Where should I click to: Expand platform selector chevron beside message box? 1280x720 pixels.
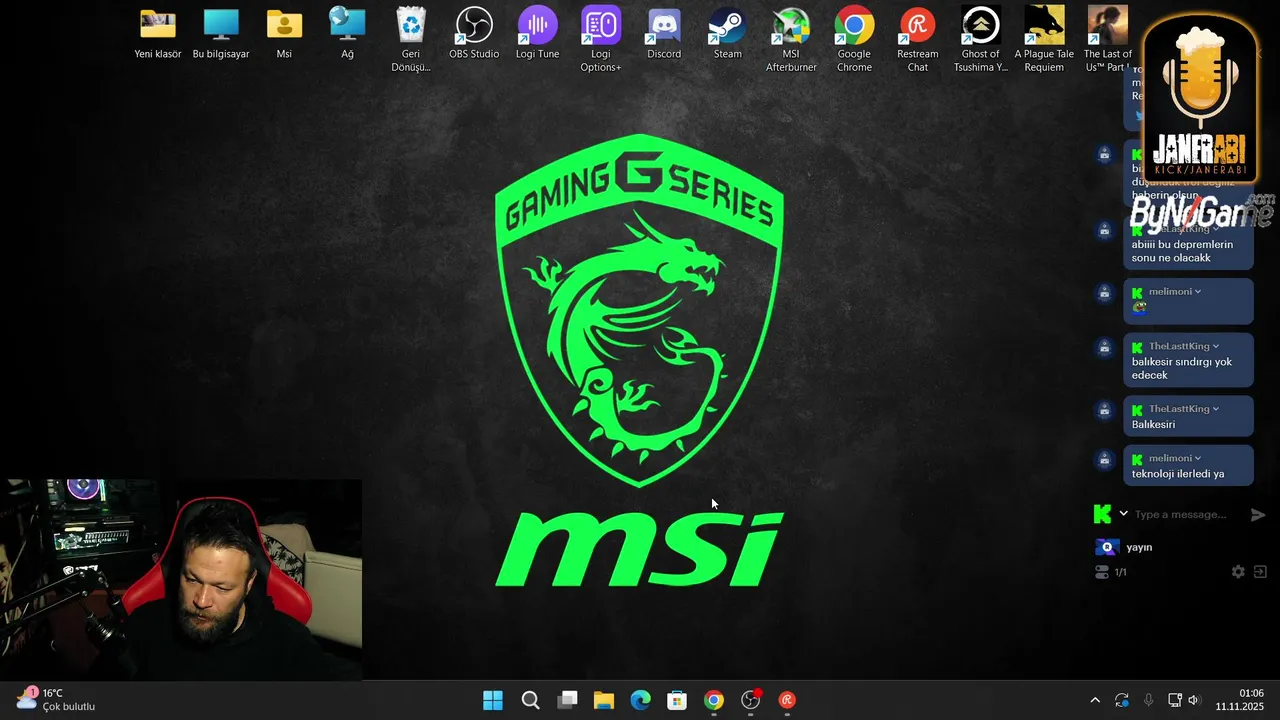pos(1123,514)
